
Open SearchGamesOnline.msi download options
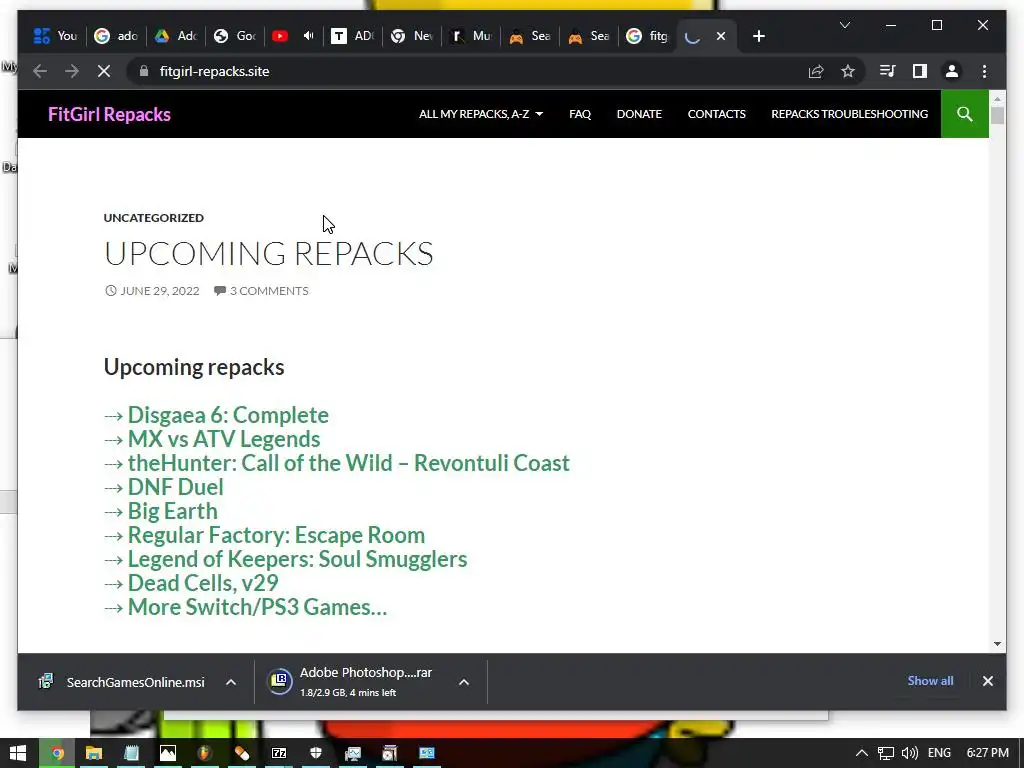pos(231,682)
